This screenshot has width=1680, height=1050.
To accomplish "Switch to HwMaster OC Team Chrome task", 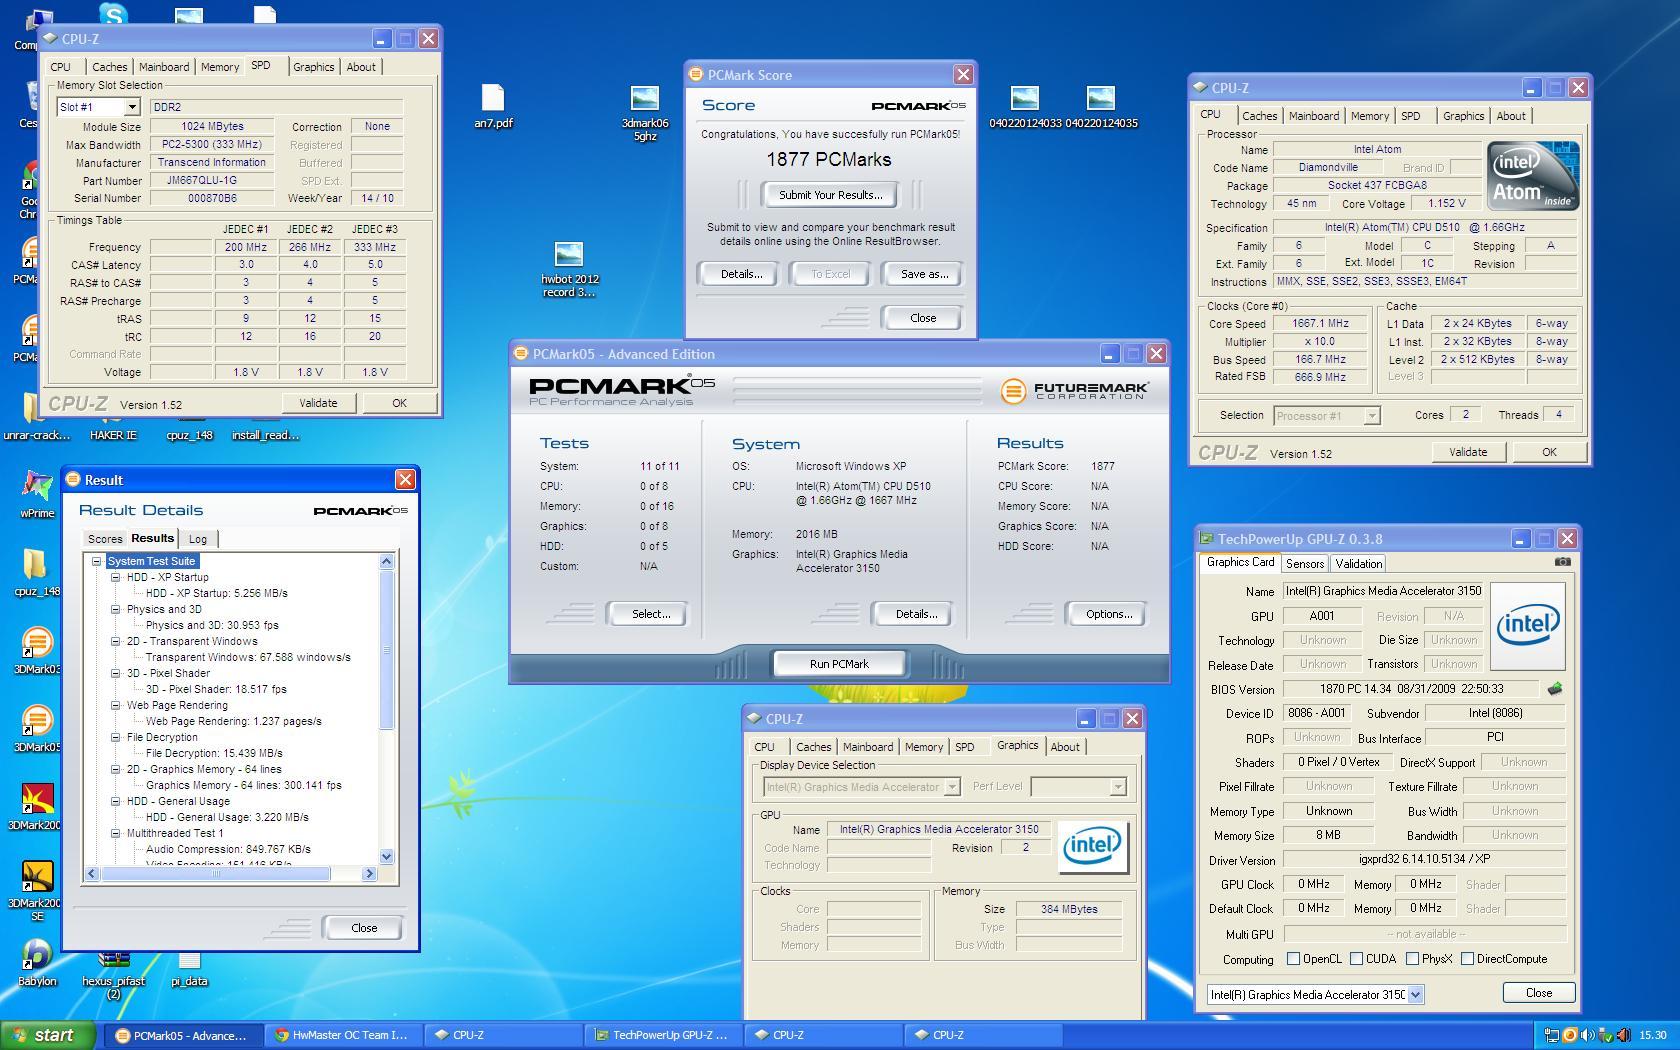I will tap(345, 1035).
